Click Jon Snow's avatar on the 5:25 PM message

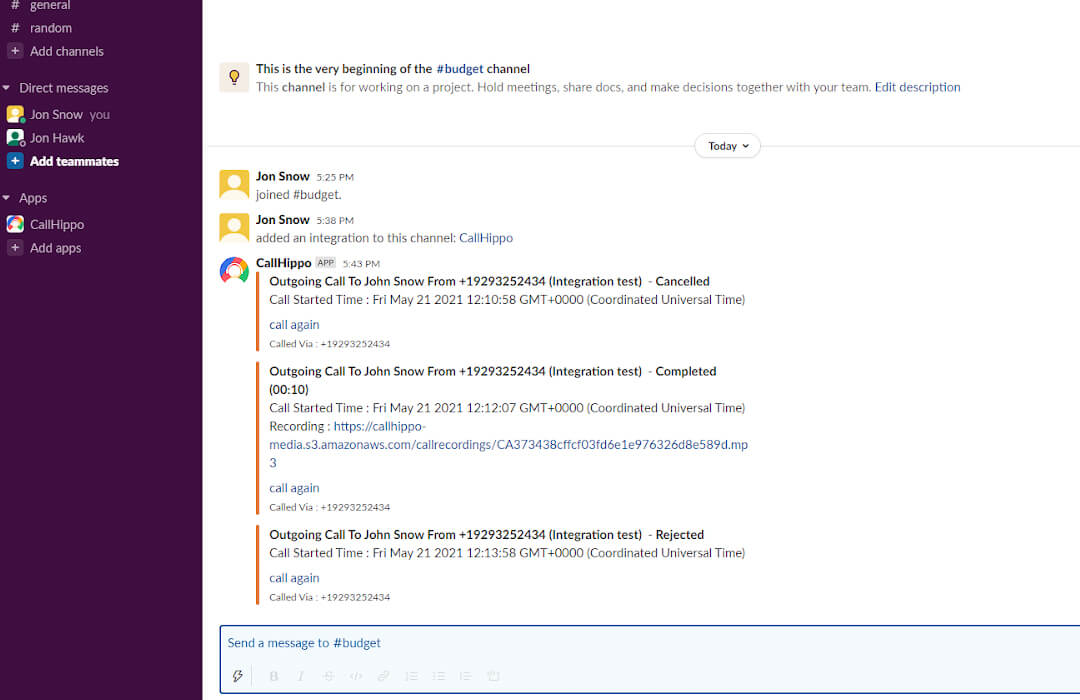point(234,184)
